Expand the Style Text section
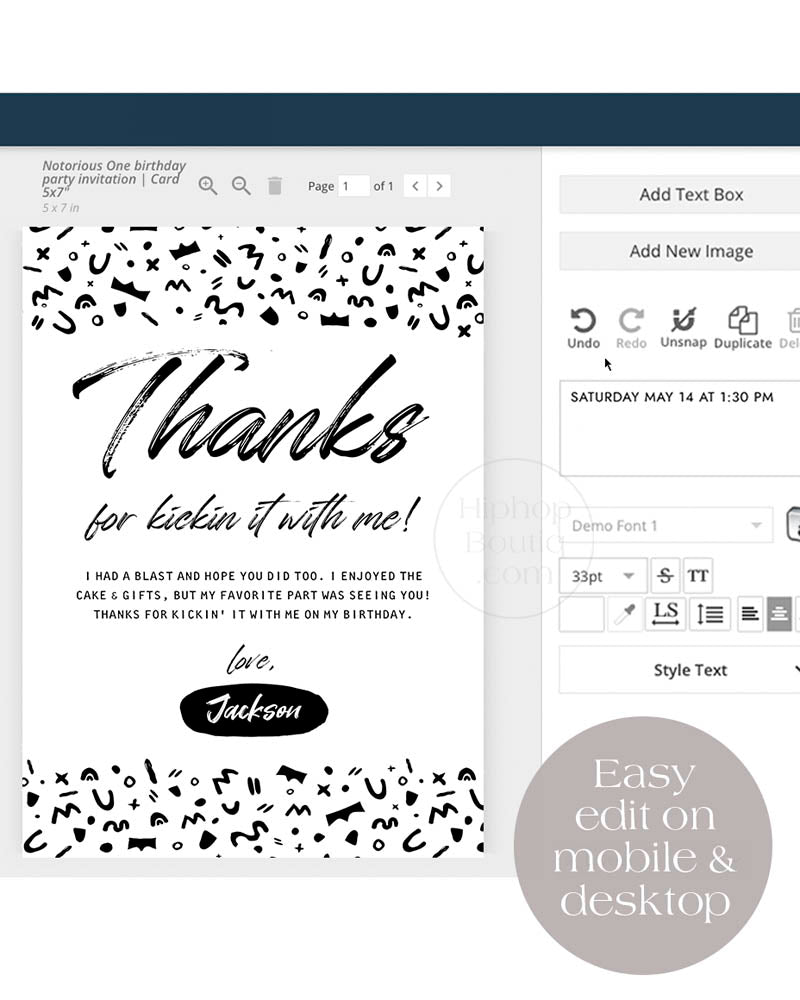800x1000 pixels. pos(690,670)
